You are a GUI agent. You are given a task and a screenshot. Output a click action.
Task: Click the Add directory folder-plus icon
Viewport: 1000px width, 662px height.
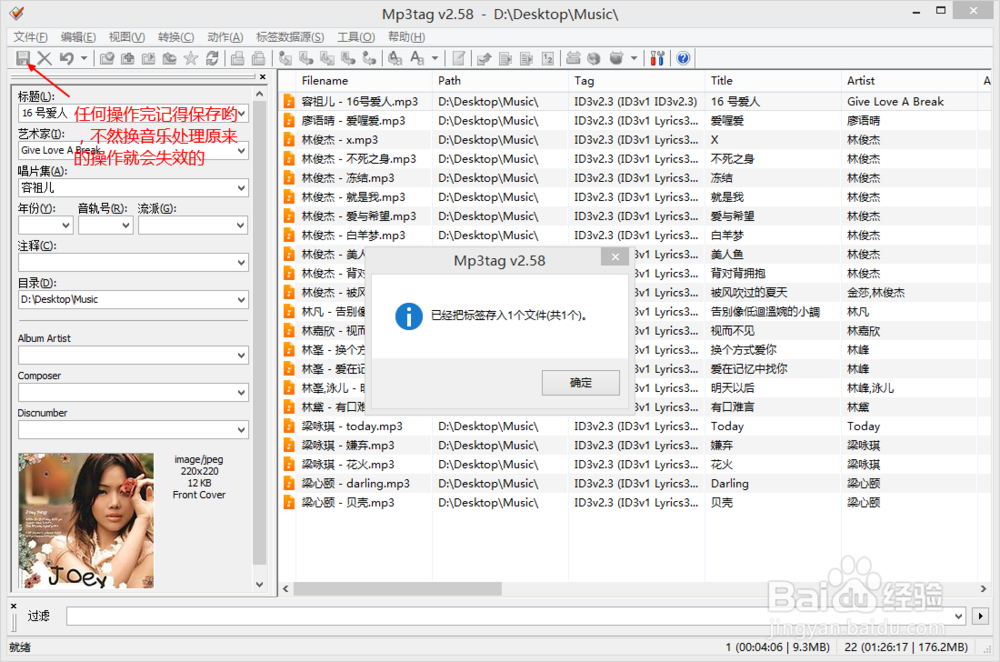[128, 59]
